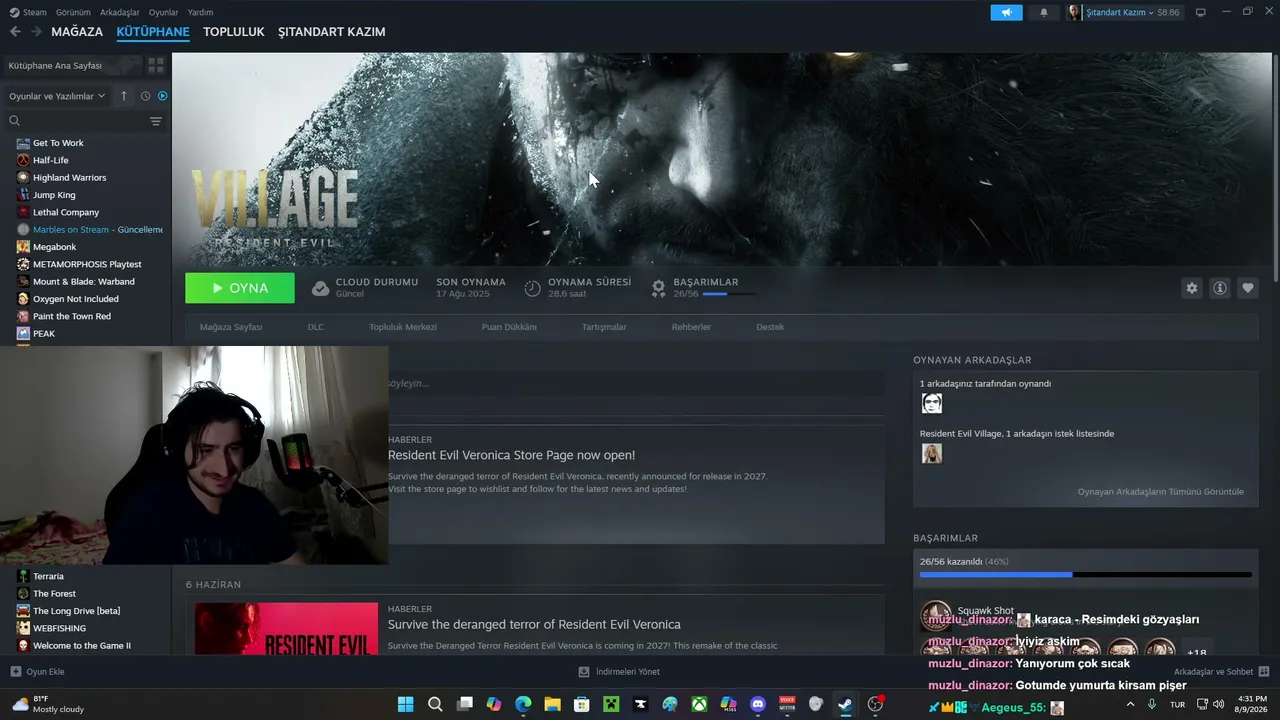Click the plus icon for Oyun Ekle
The height and width of the screenshot is (720, 1280).
point(15,672)
